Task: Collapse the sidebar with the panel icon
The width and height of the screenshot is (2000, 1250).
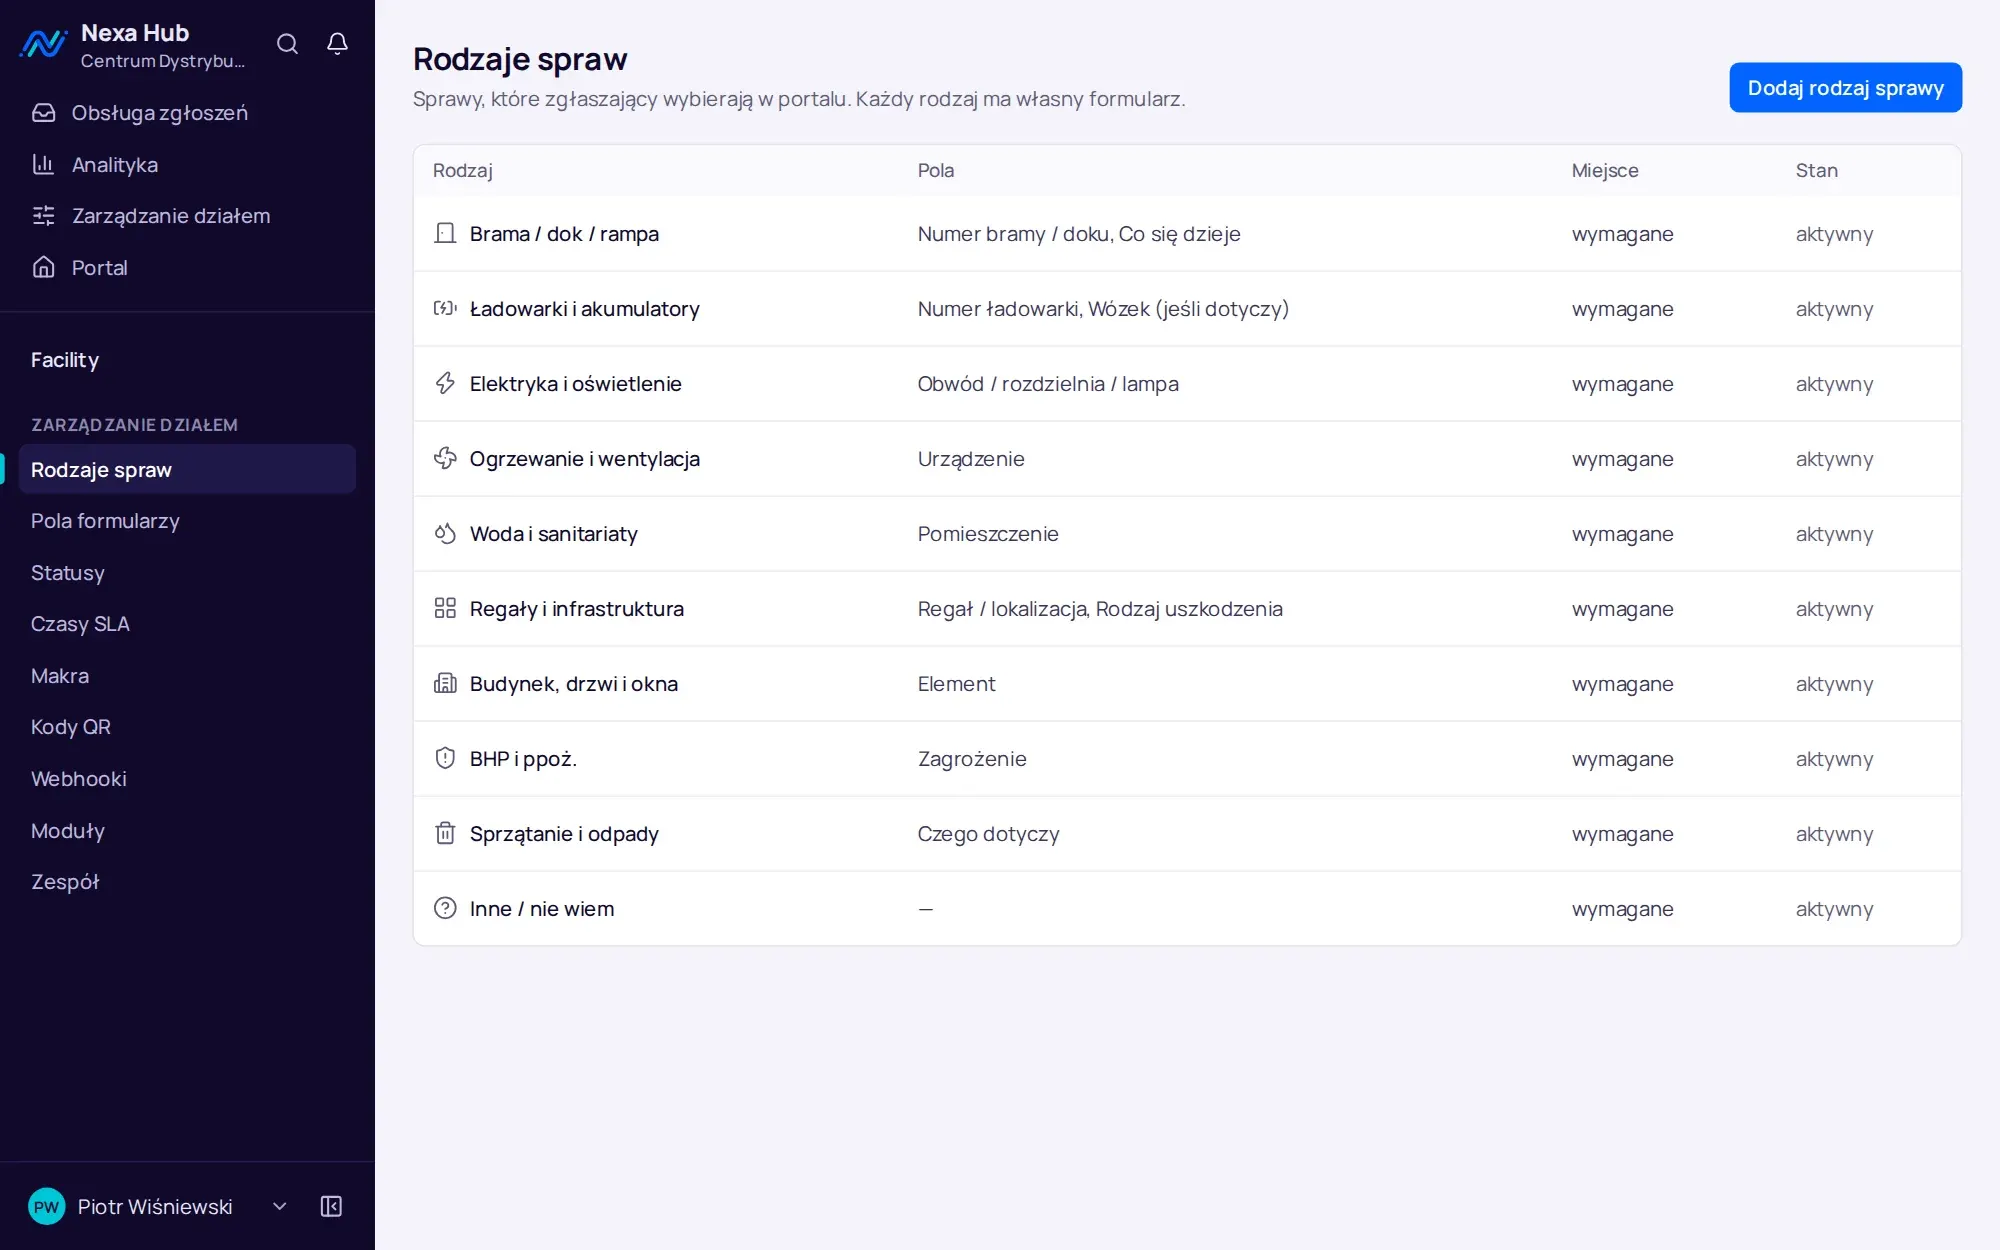Action: [x=331, y=1206]
